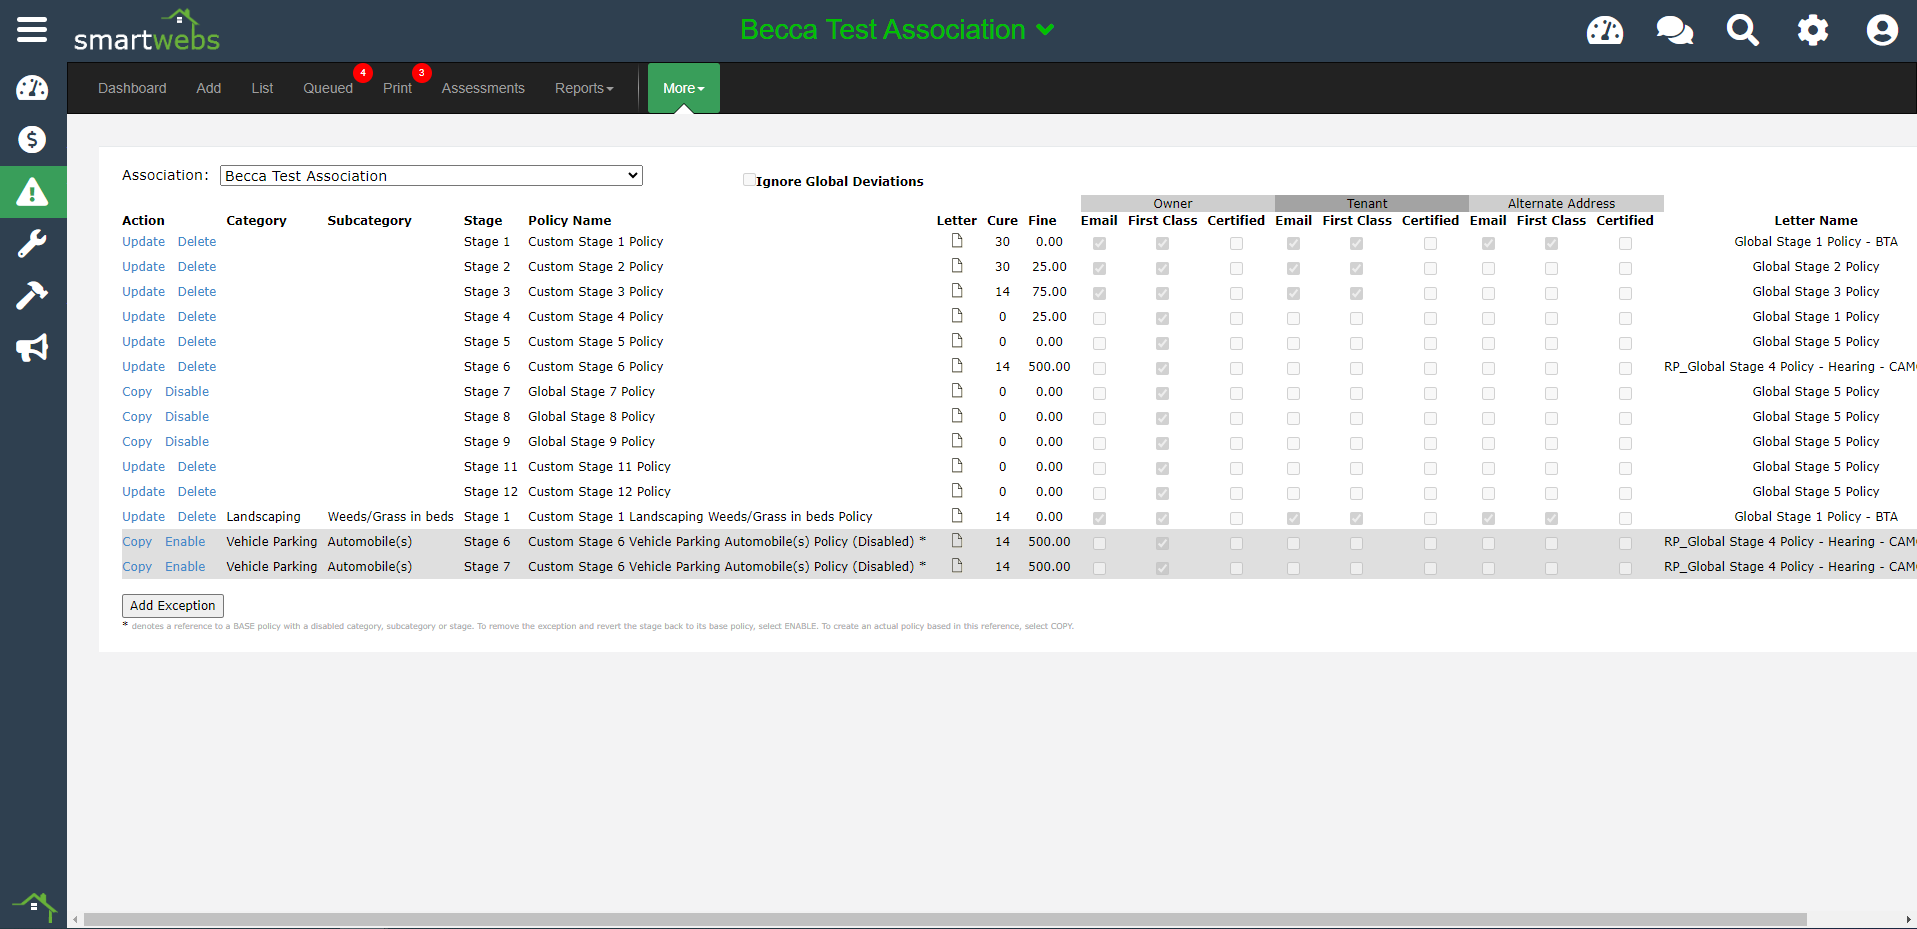Image resolution: width=1917 pixels, height=929 pixels.
Task: Open the hamburger menu icon
Action: [32, 29]
